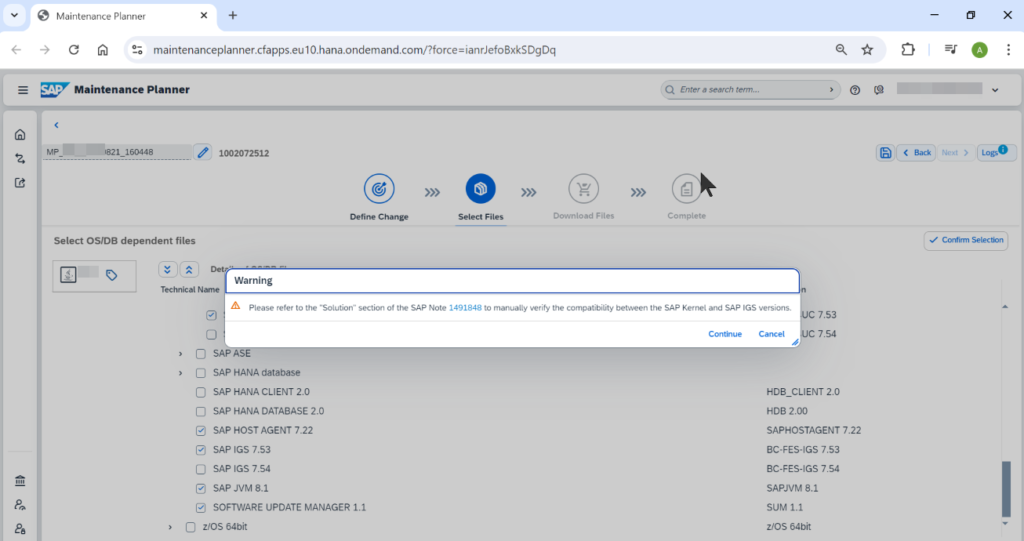
Task: Collapse all rows with double-up arrows
Action: pyautogui.click(x=189, y=270)
